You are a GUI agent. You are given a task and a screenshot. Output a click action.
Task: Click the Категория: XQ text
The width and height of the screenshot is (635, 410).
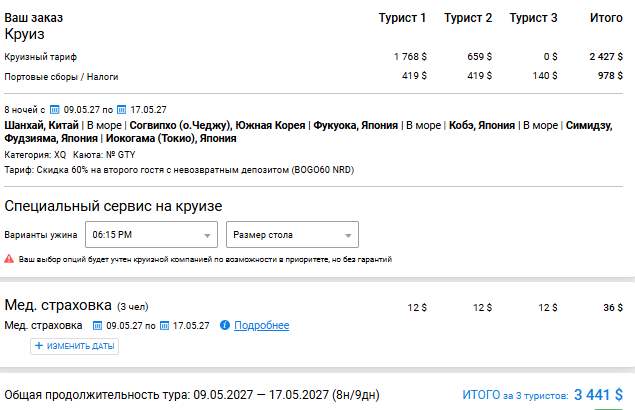[35, 155]
